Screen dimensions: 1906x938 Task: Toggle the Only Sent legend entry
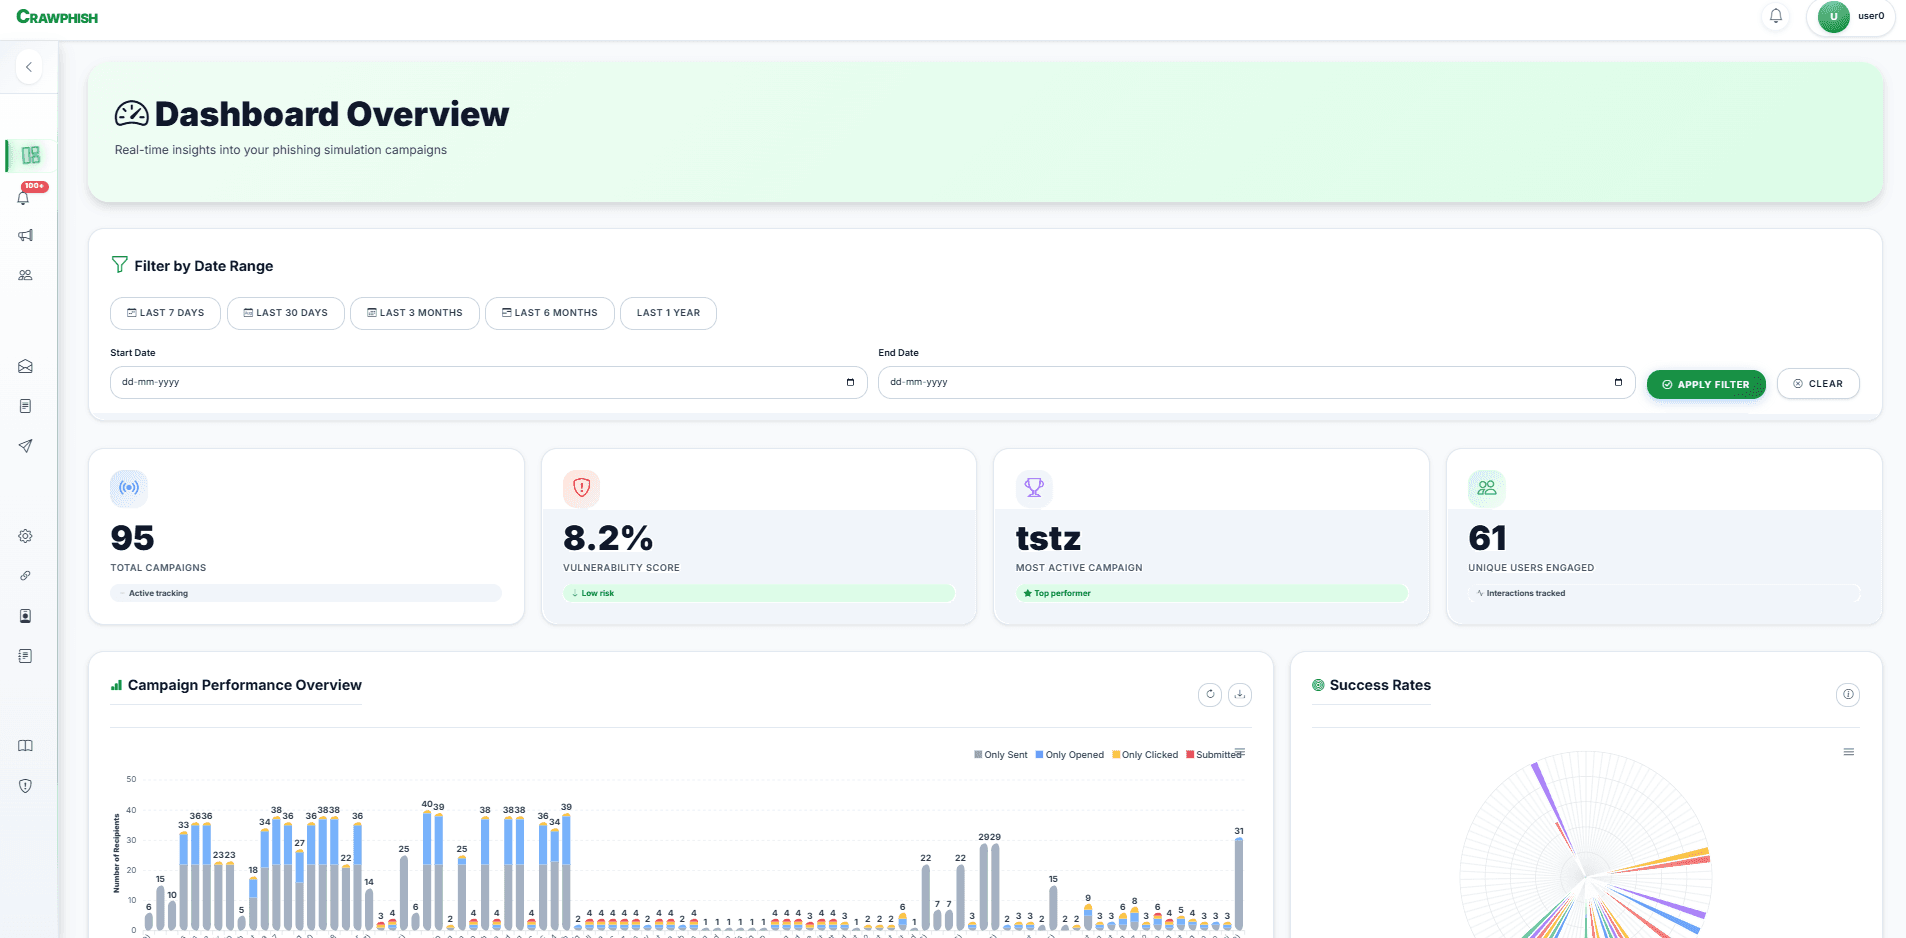pos(1000,754)
